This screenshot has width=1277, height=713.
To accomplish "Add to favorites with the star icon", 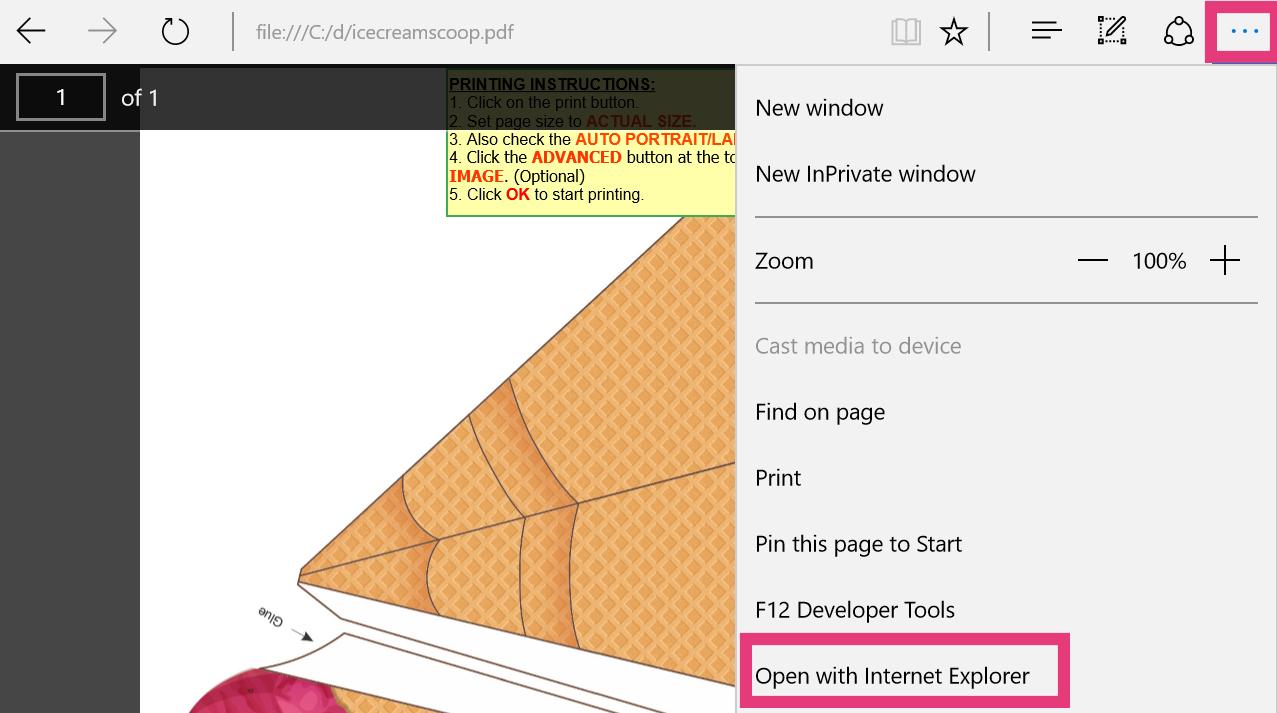I will (954, 32).
